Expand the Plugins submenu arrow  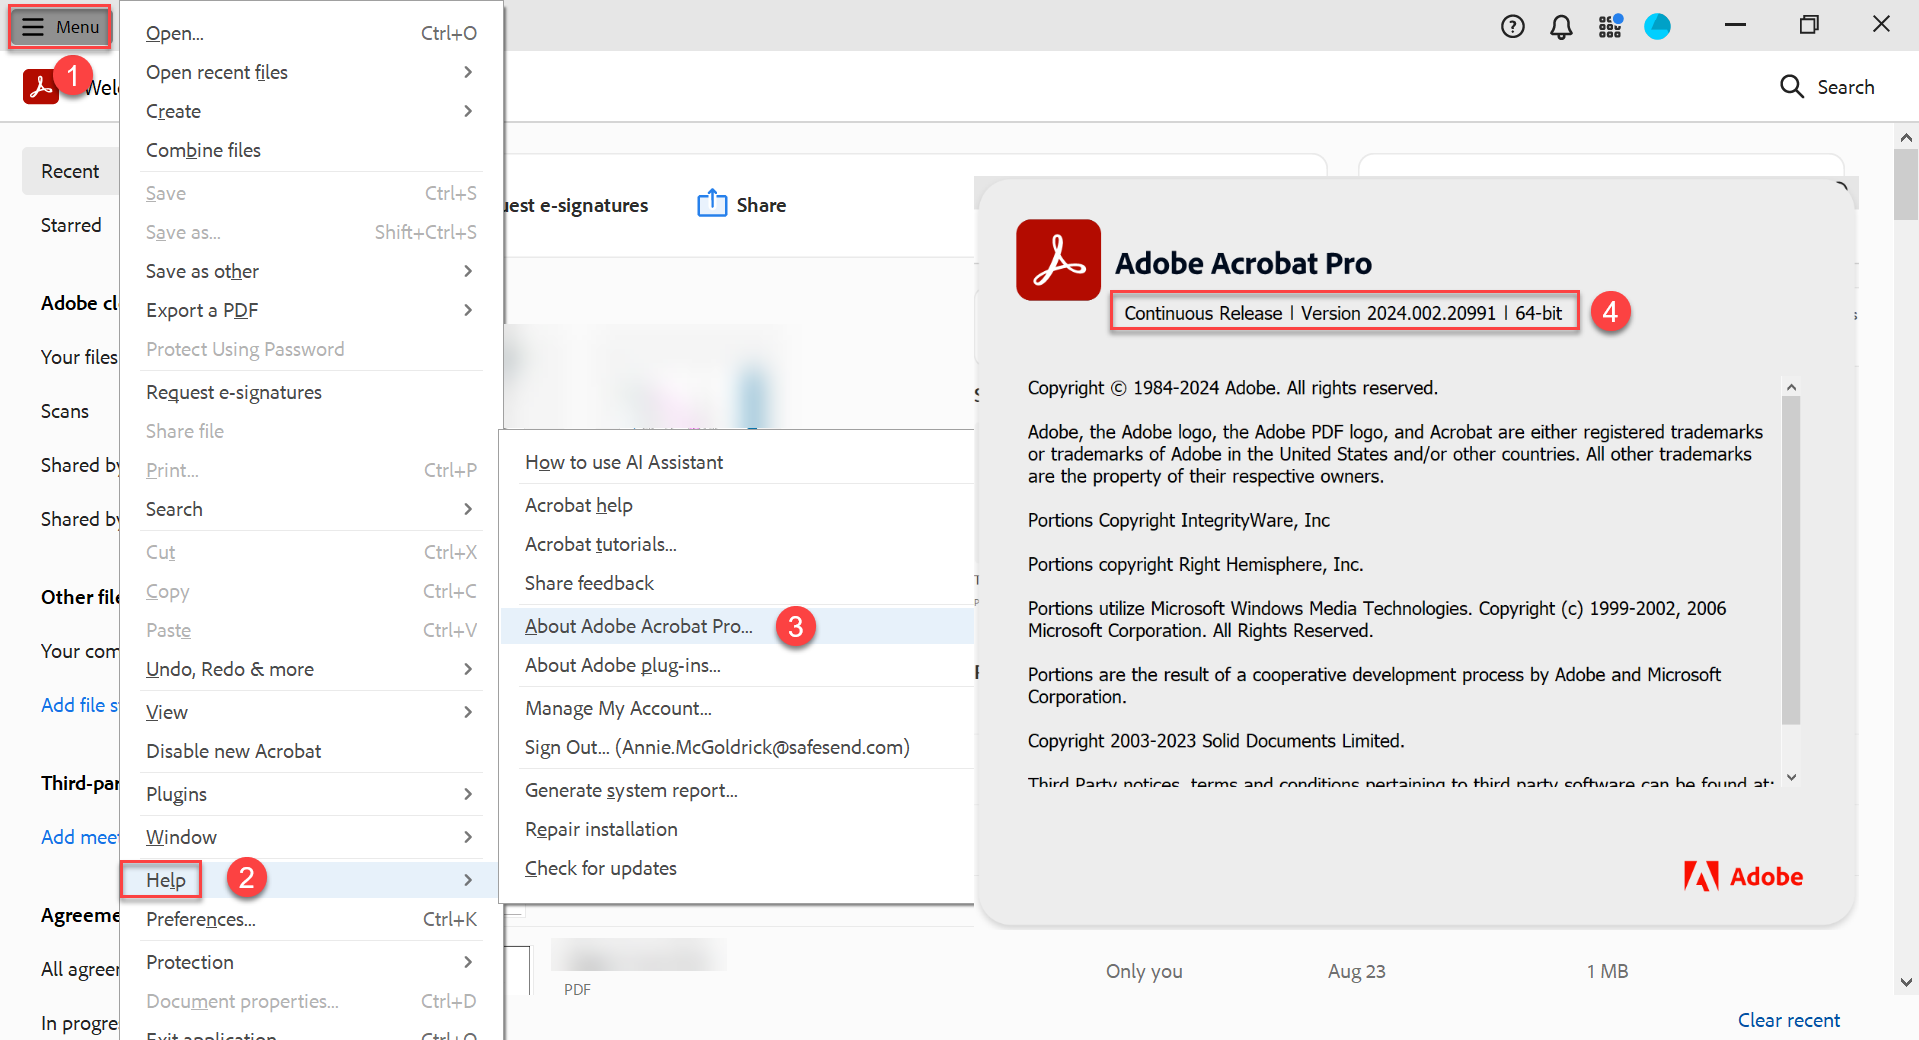467,794
